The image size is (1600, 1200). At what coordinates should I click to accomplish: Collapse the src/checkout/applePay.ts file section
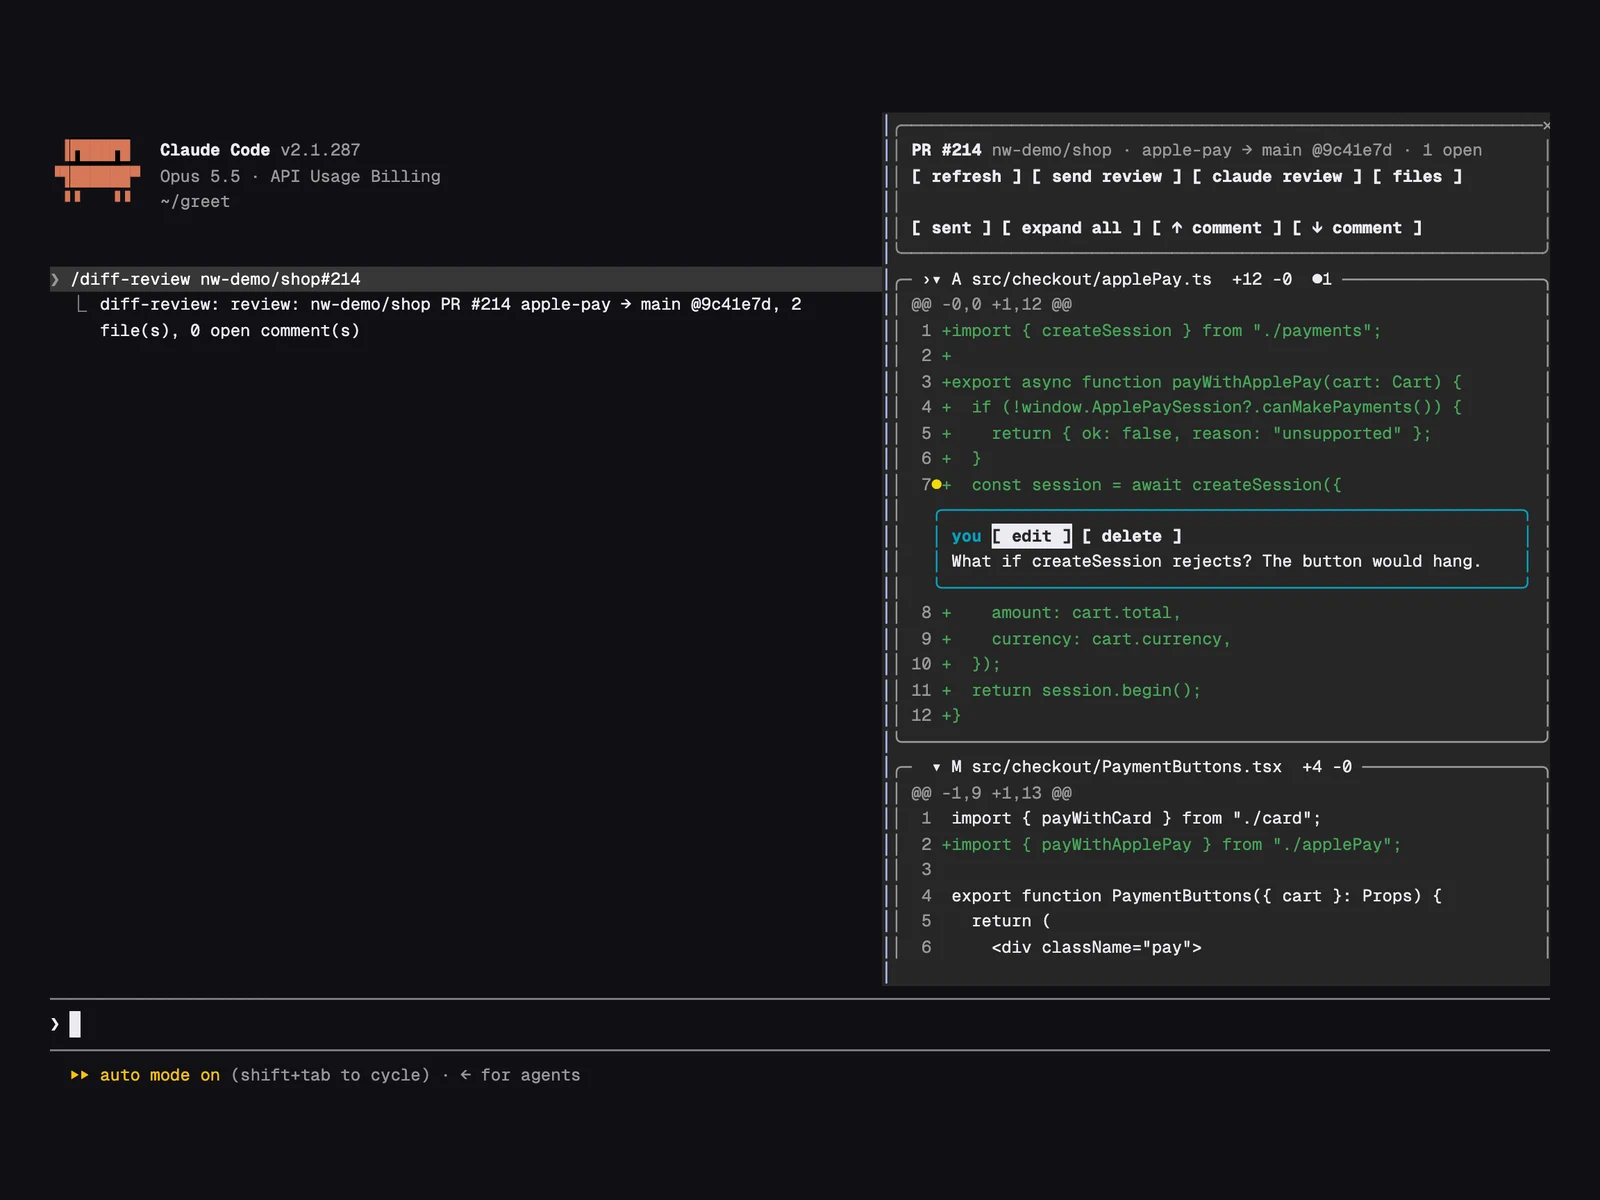click(936, 279)
